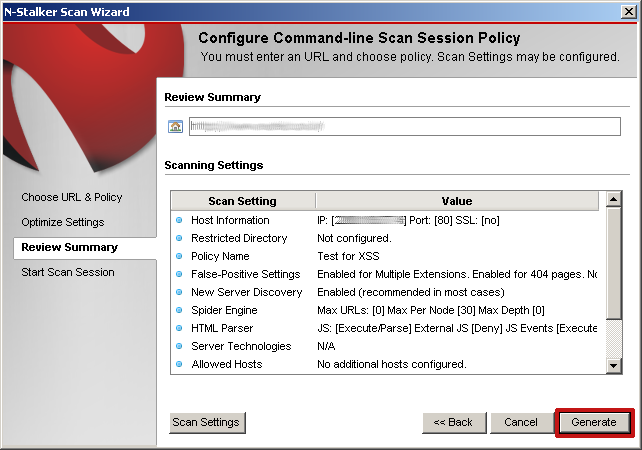Image resolution: width=642 pixels, height=450 pixels.
Task: Click the scroll-down arrow of settings list
Action: pos(613,365)
